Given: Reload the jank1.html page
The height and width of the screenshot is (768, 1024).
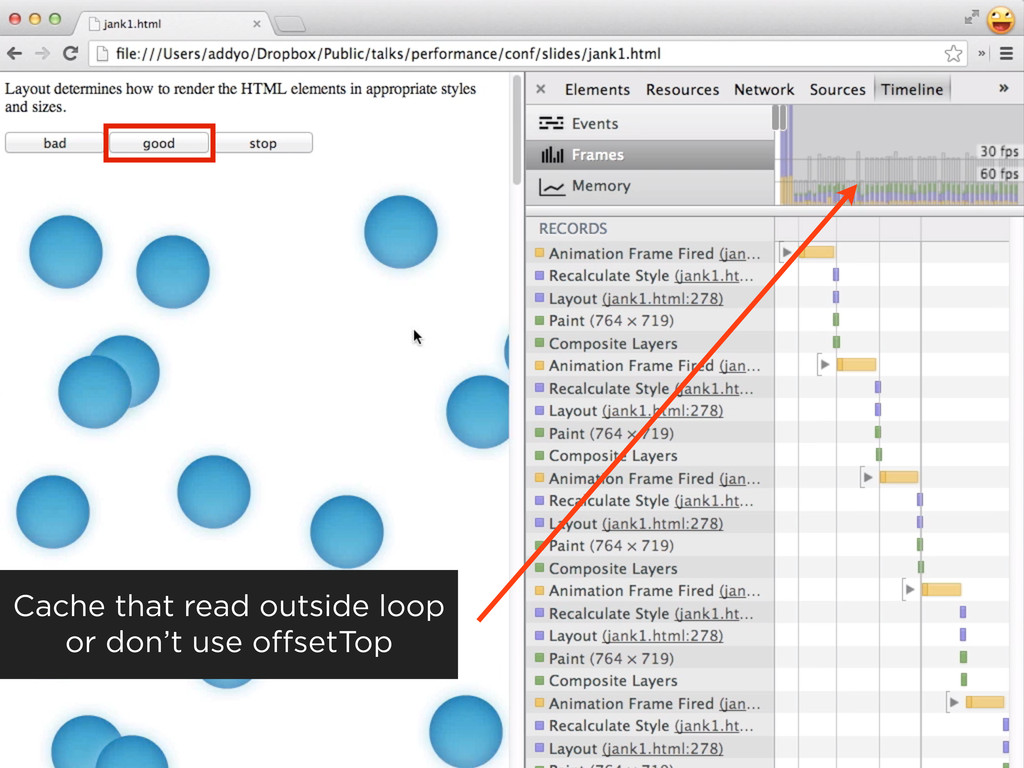Looking at the screenshot, I should pos(70,54).
